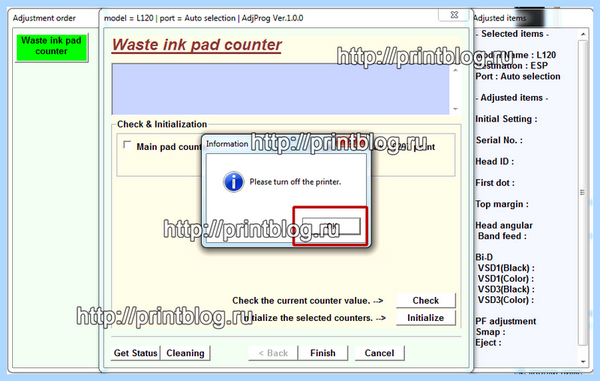Select the green Waste ink pad counter item
The width and height of the screenshot is (600, 381).
pyautogui.click(x=52, y=47)
